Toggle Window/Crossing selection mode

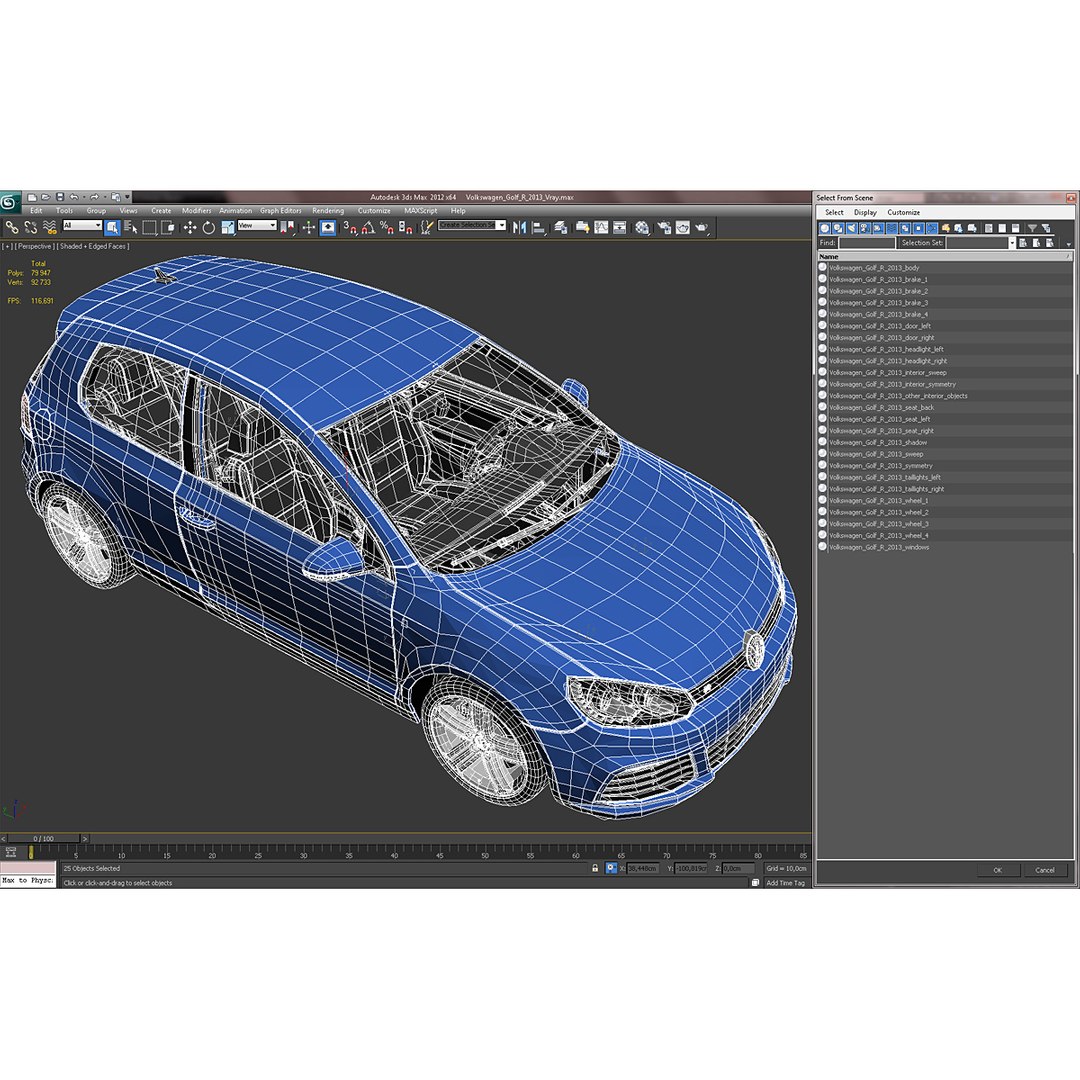pos(168,227)
